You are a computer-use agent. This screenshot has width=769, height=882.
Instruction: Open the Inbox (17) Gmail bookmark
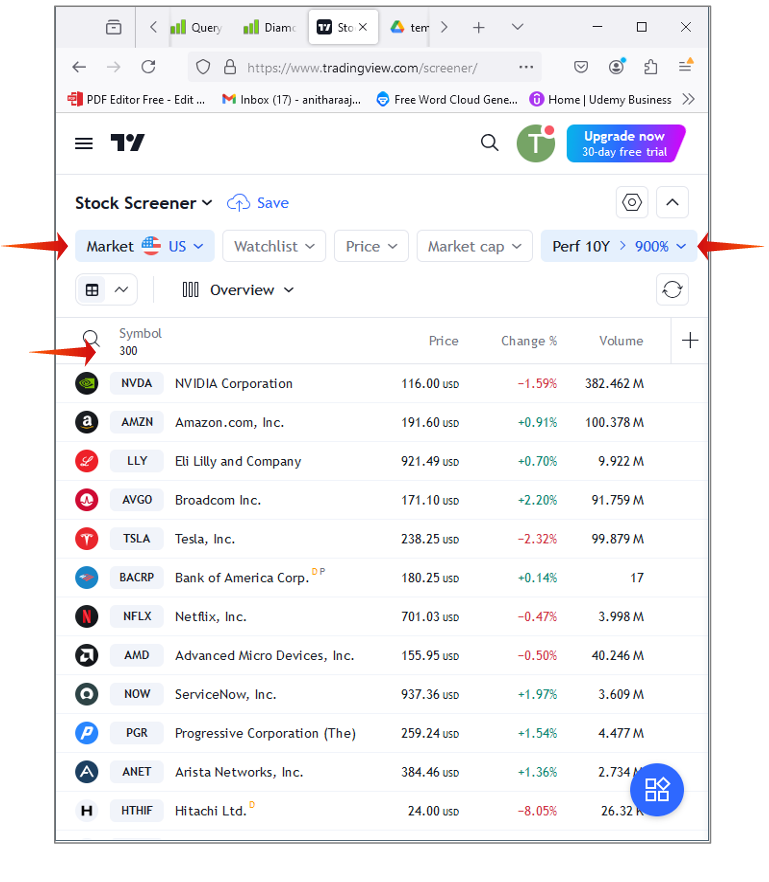tap(291, 100)
